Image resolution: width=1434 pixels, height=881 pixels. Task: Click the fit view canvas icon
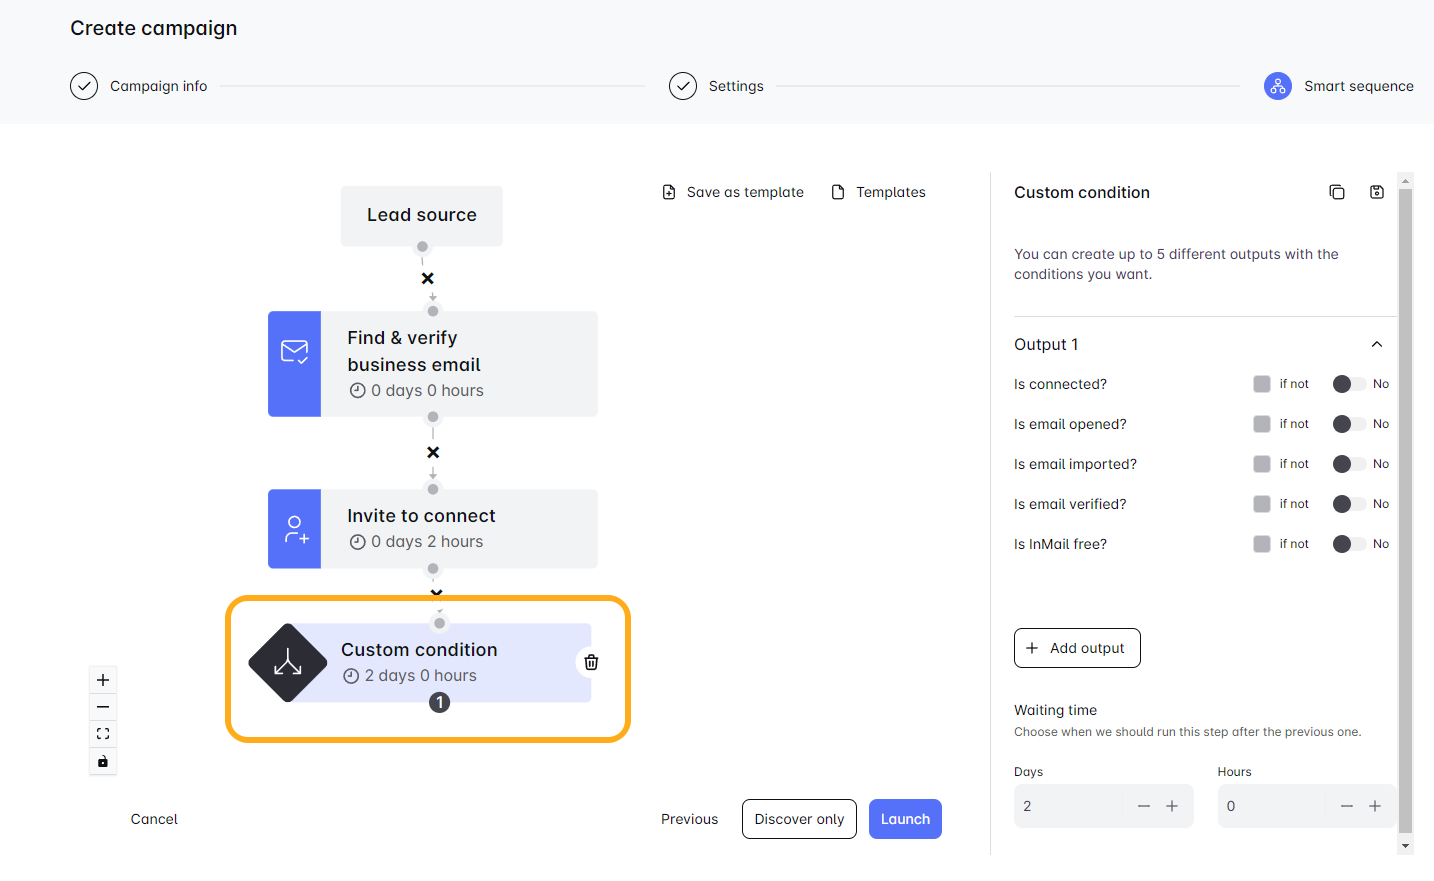(103, 734)
